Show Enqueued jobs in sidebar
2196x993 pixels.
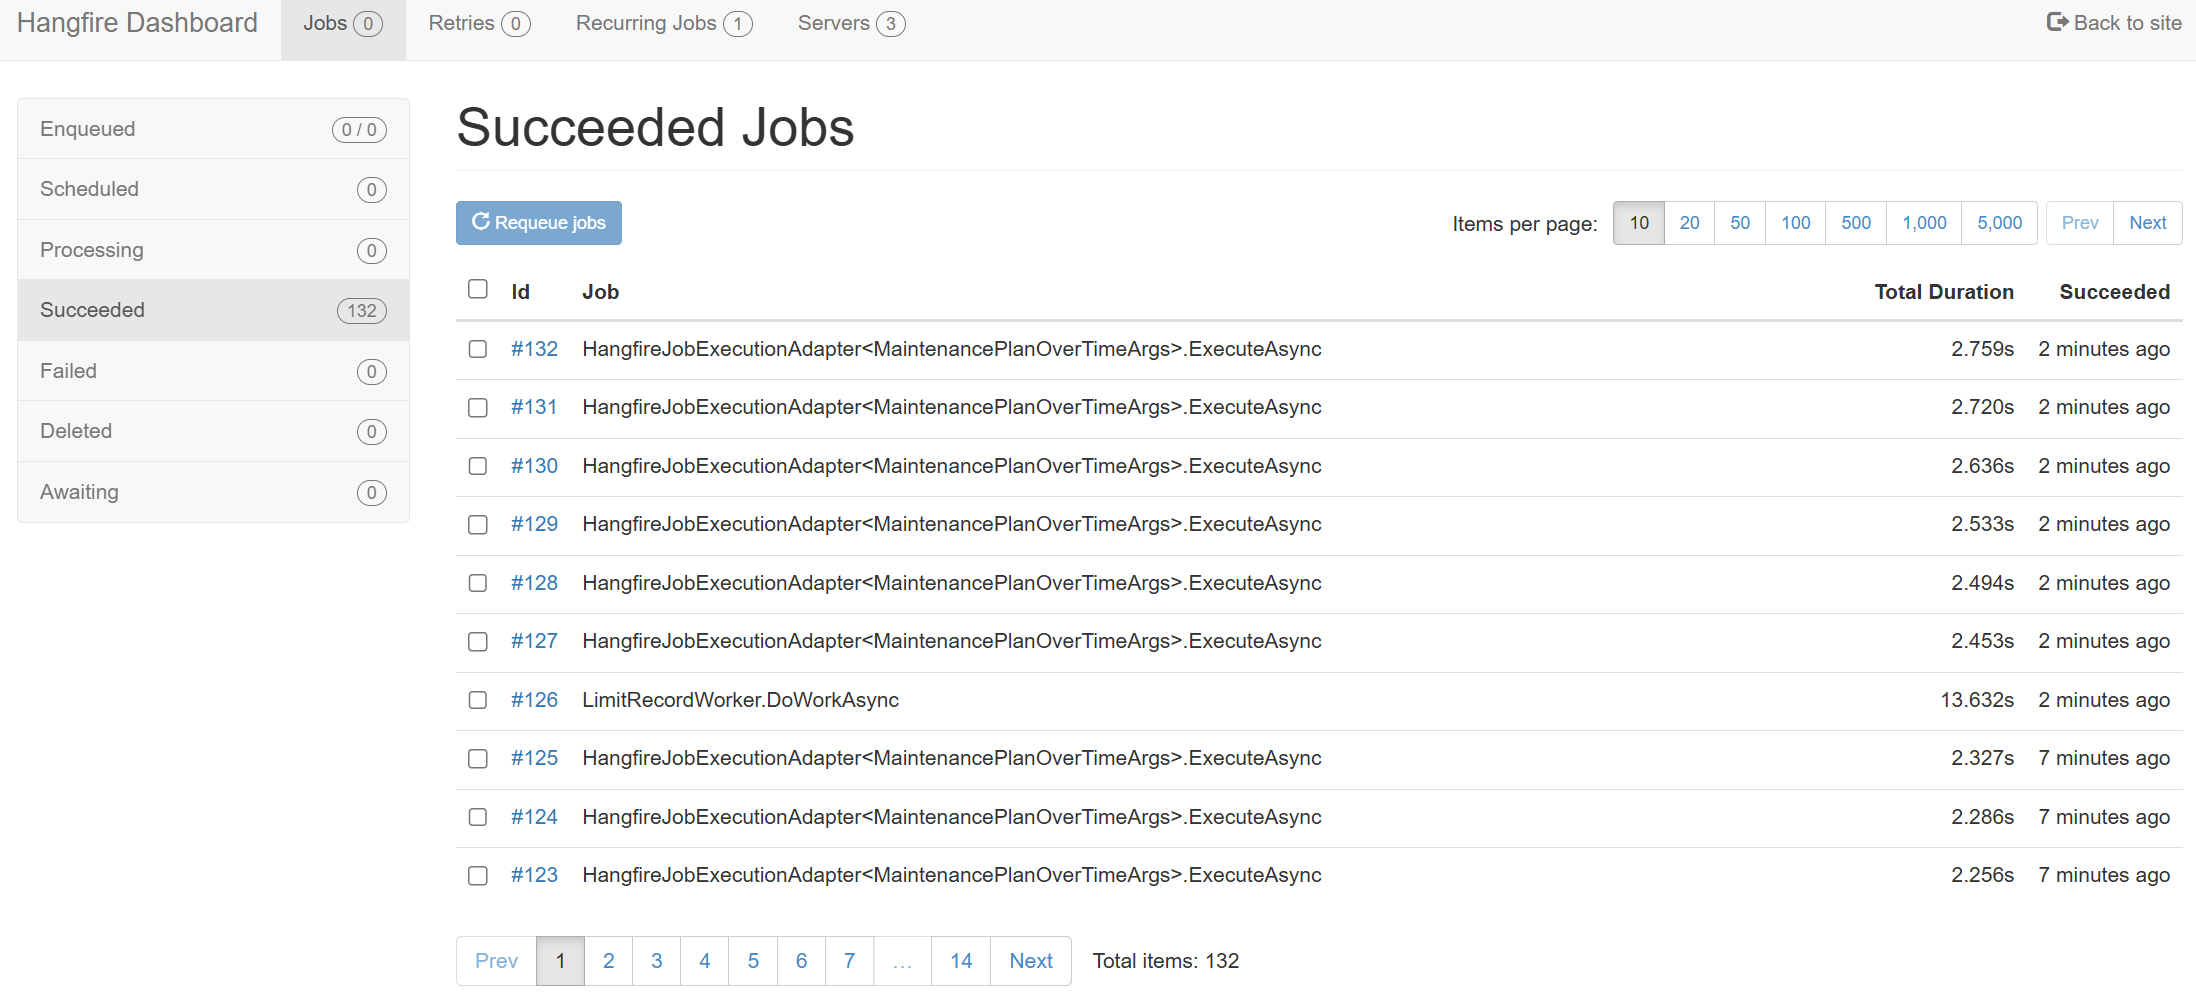(x=213, y=129)
